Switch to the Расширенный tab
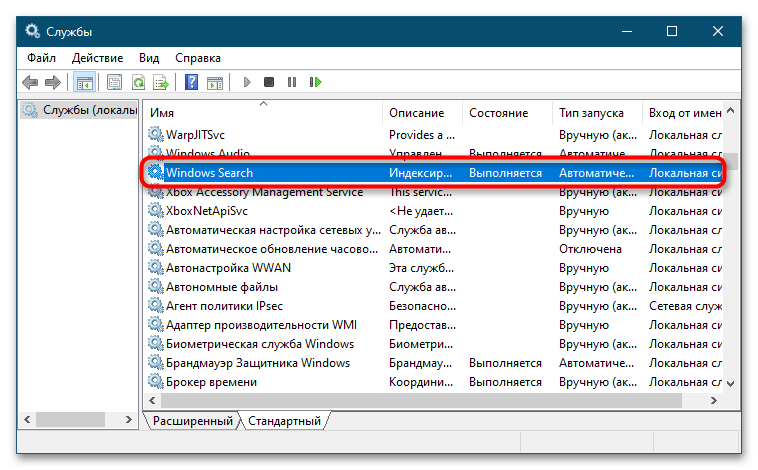The height and width of the screenshot is (470, 758). (x=192, y=421)
